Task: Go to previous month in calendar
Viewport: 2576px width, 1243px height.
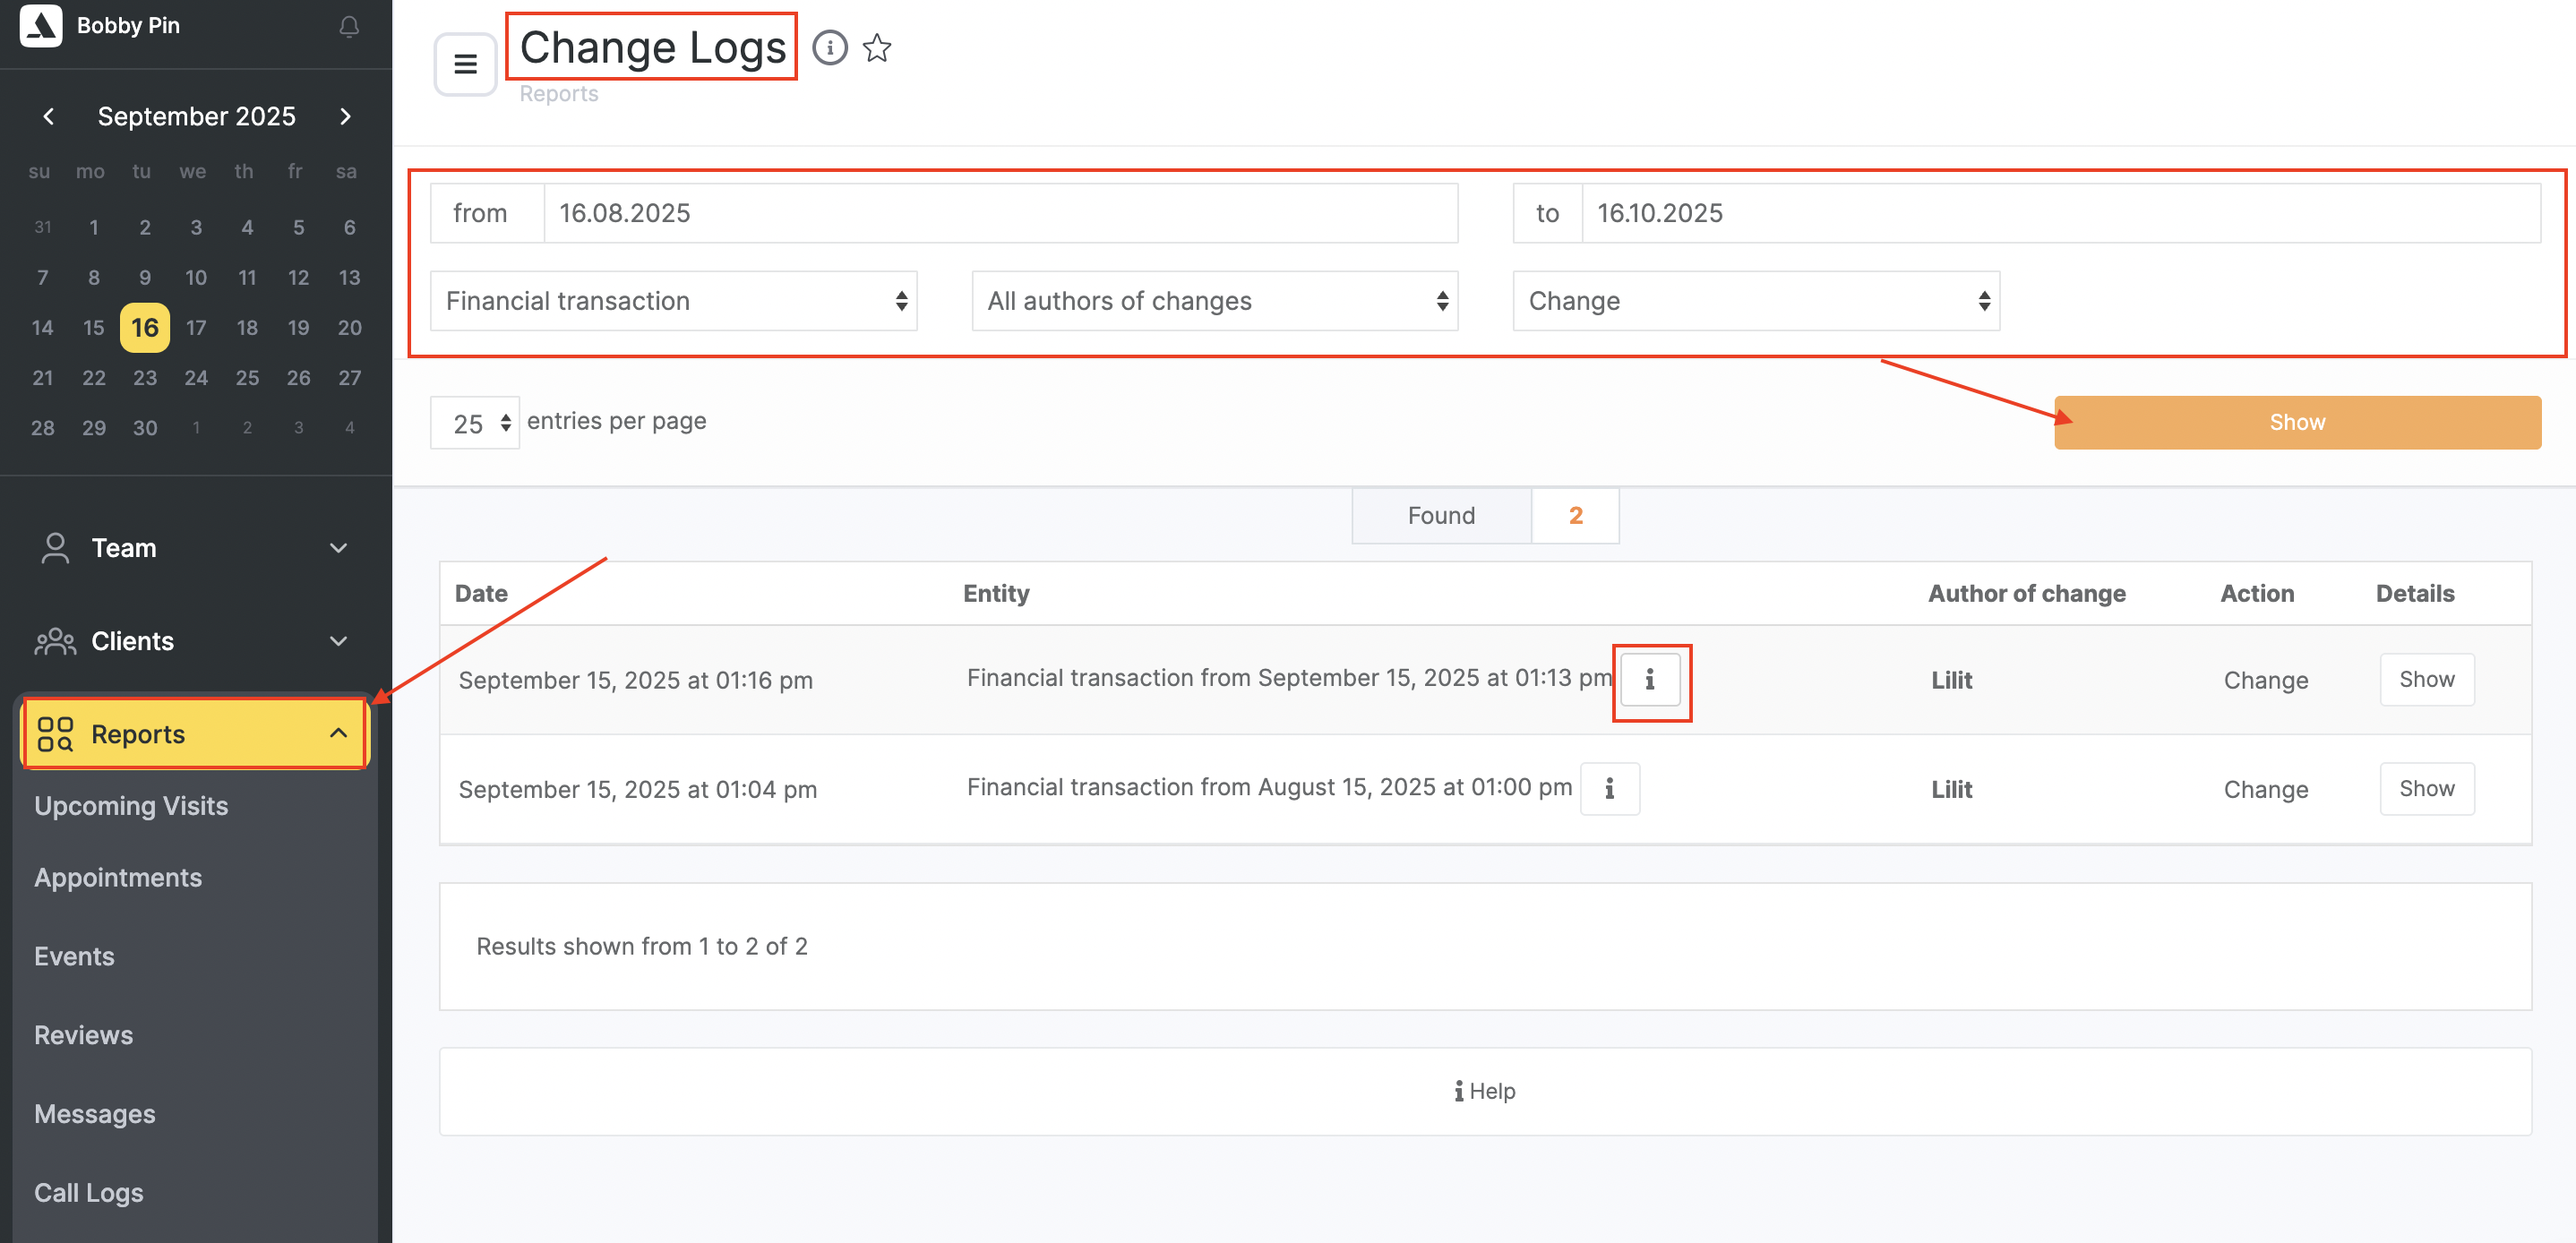Action: (x=48, y=116)
